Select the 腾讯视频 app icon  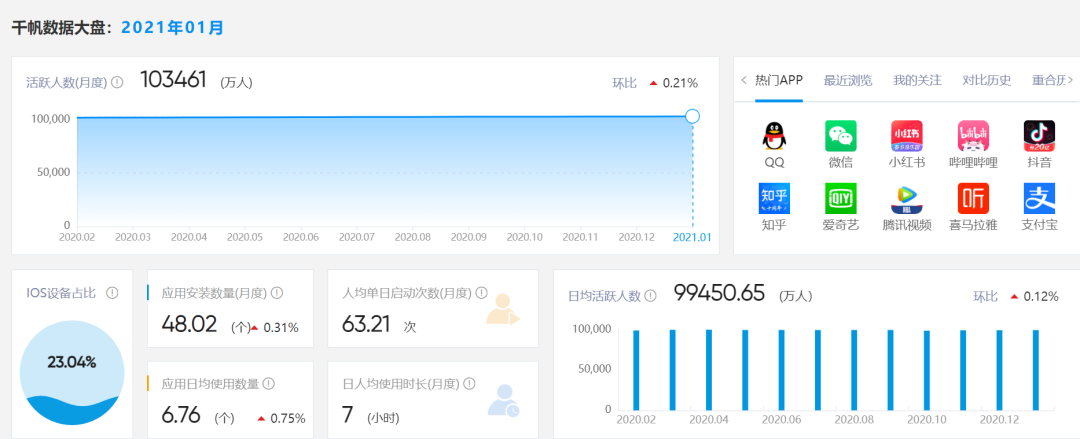coord(906,199)
